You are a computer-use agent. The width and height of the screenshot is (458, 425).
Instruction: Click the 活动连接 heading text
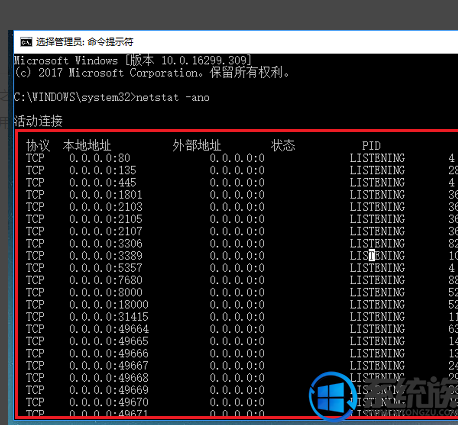point(38,121)
